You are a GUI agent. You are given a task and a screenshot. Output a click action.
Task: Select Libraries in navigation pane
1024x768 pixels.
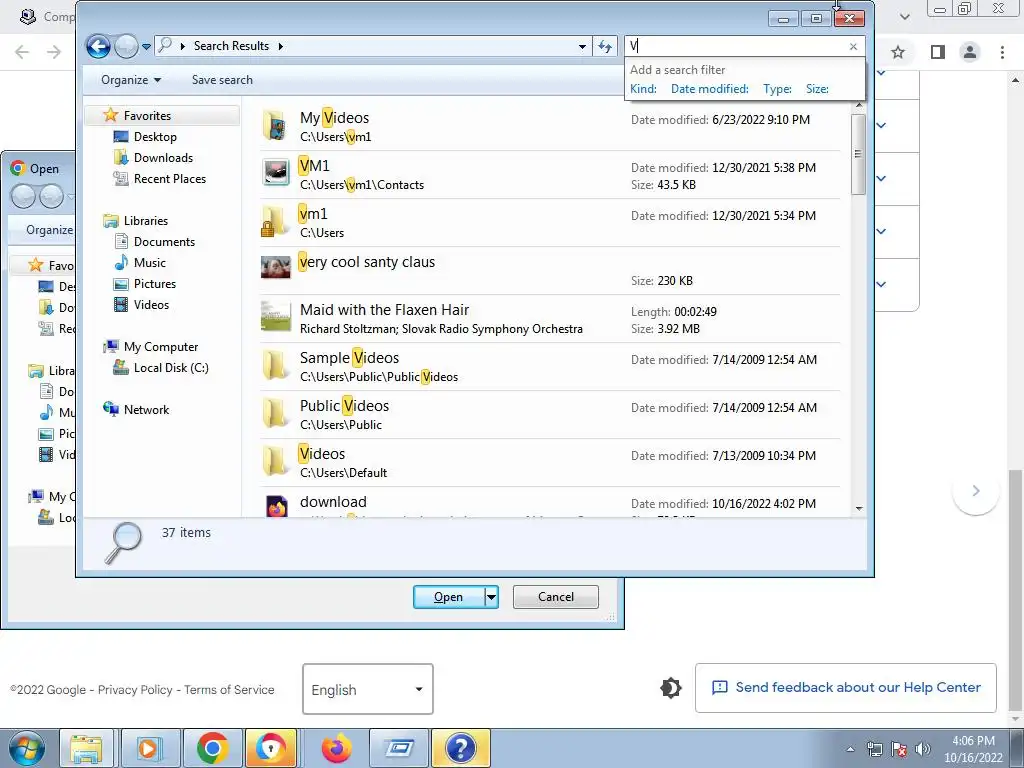point(146,221)
